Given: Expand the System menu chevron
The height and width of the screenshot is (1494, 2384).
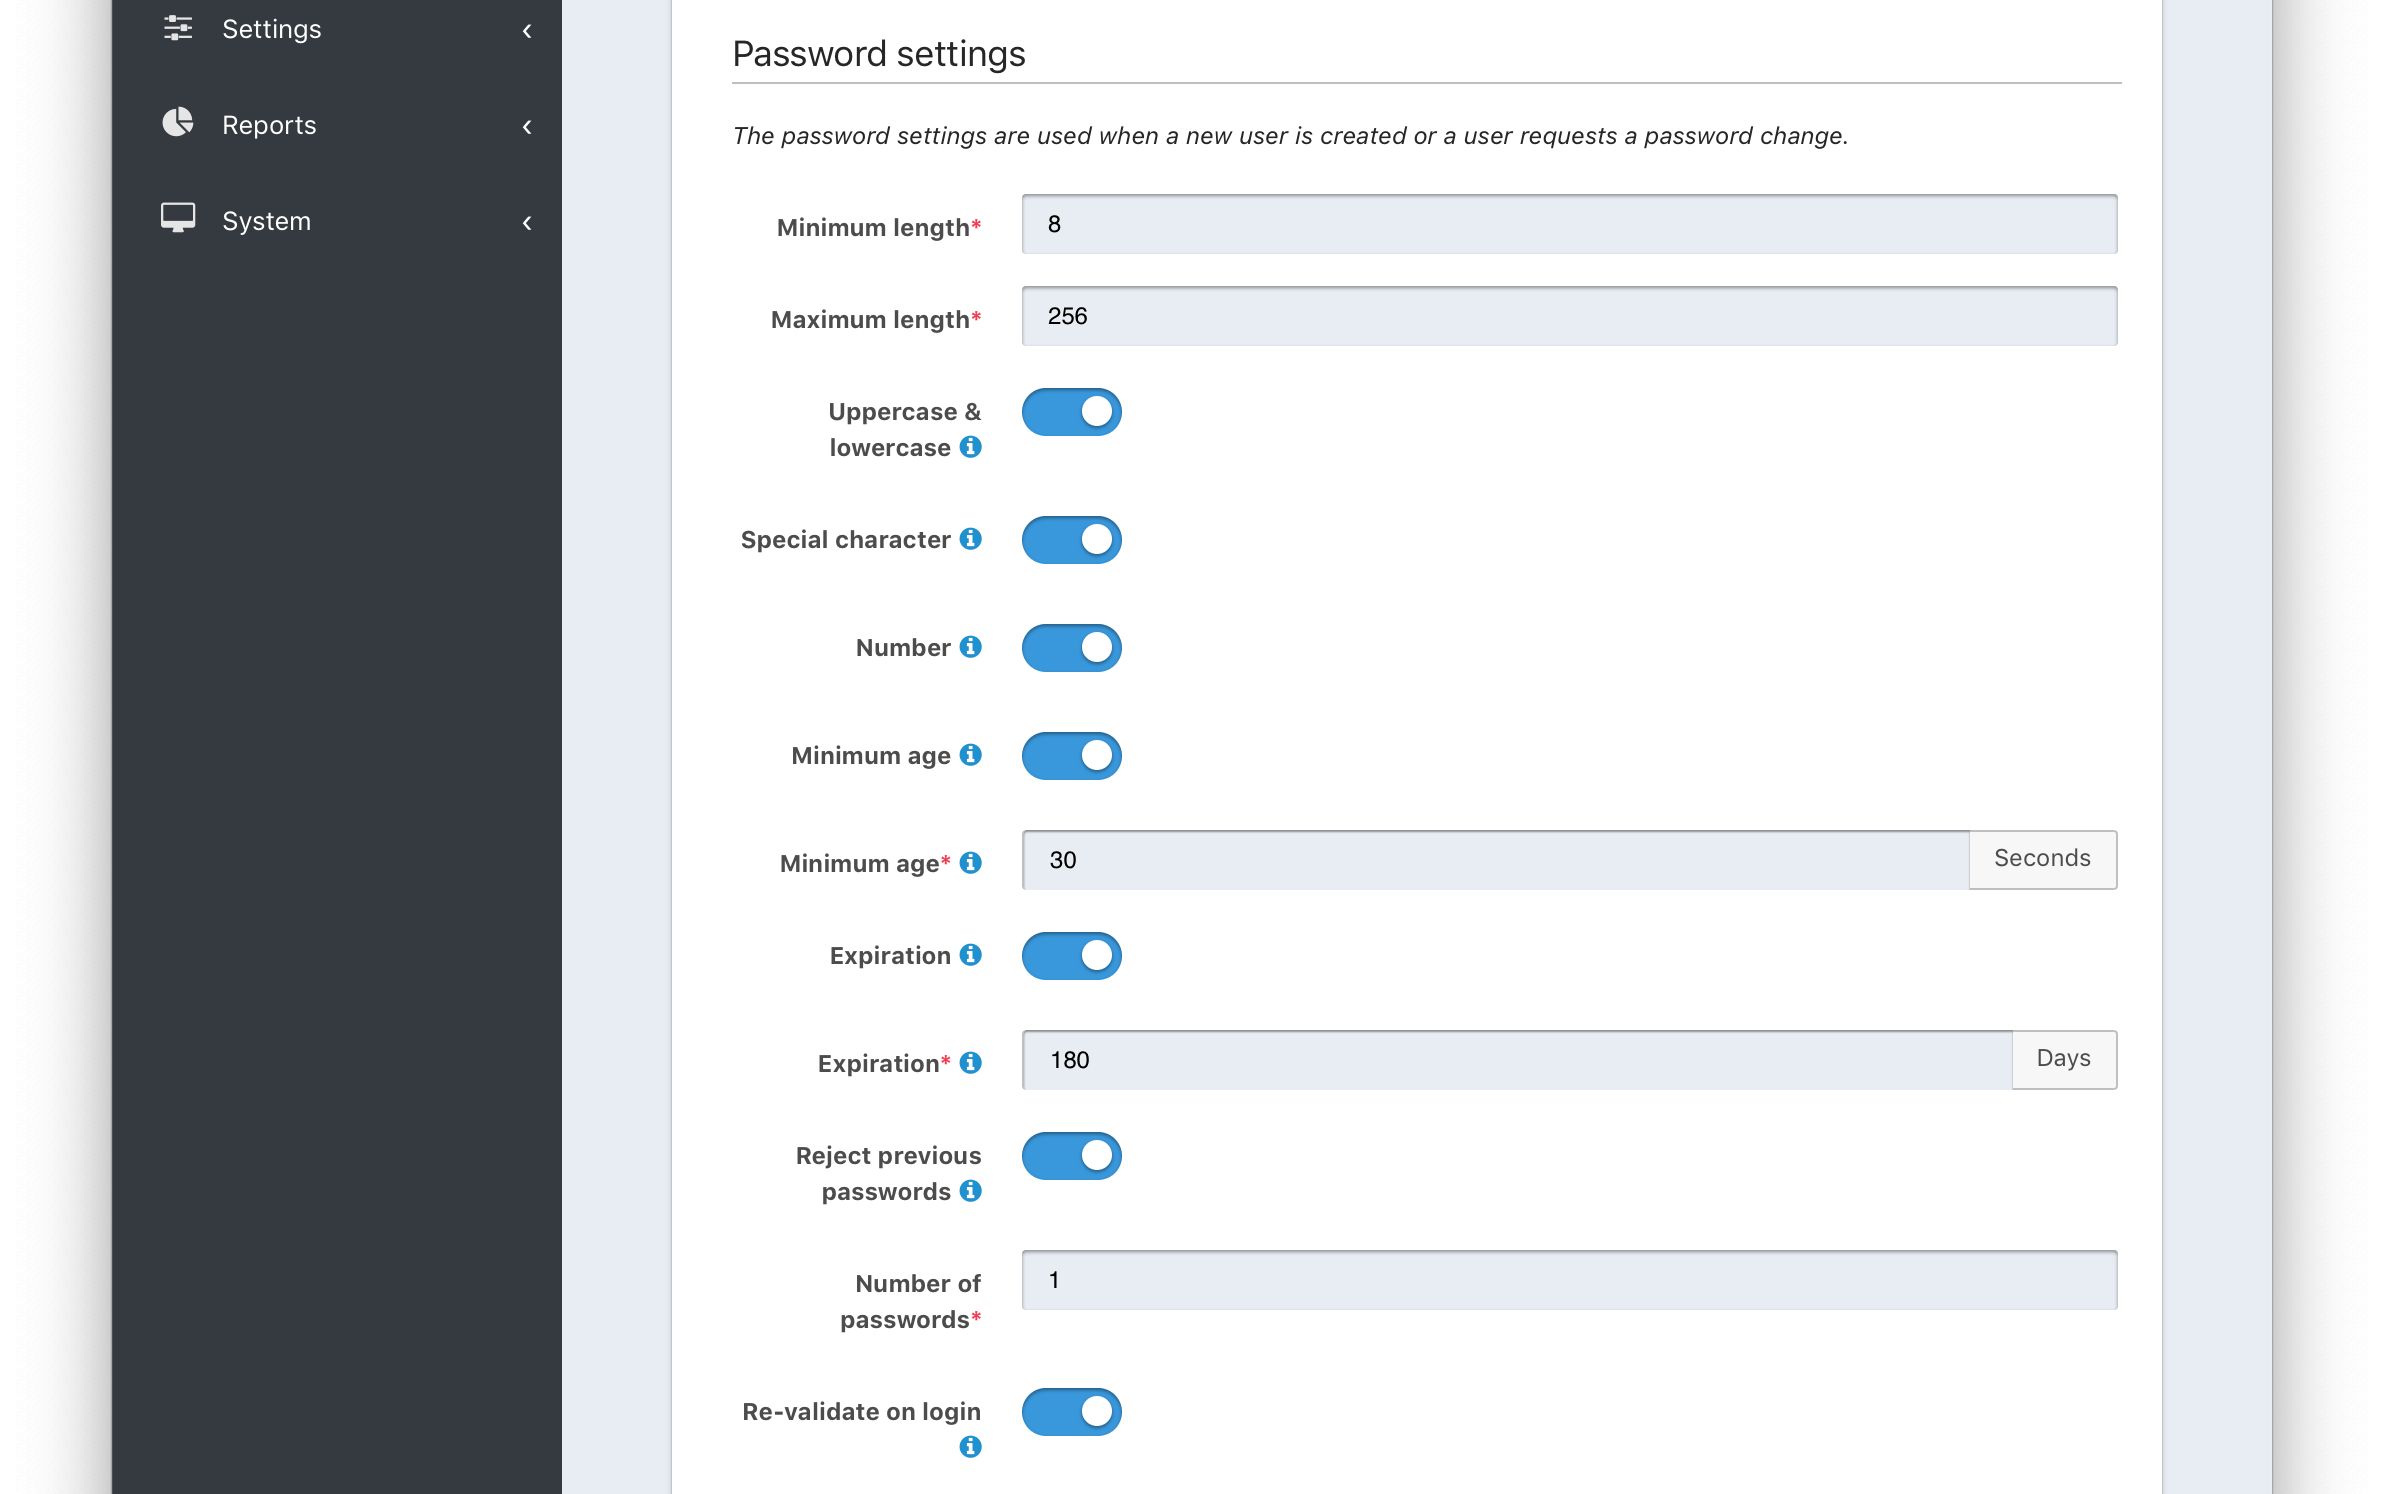Looking at the screenshot, I should pyautogui.click(x=527, y=223).
